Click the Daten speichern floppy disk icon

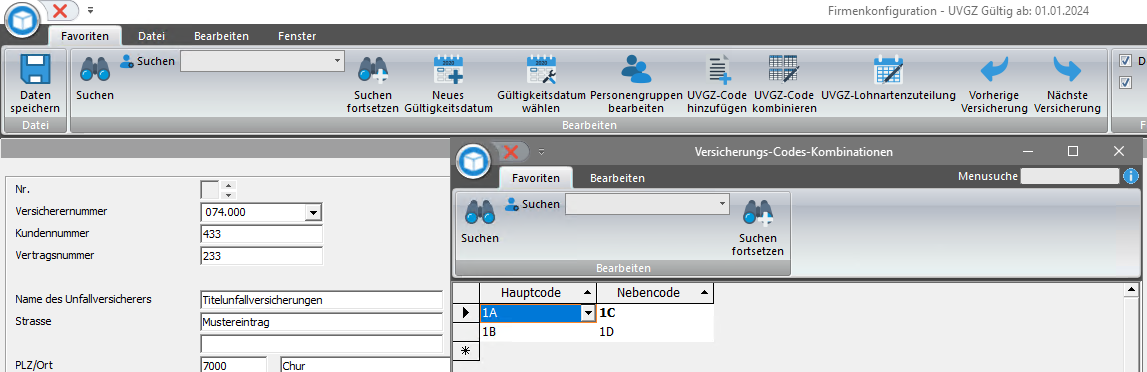[34, 71]
